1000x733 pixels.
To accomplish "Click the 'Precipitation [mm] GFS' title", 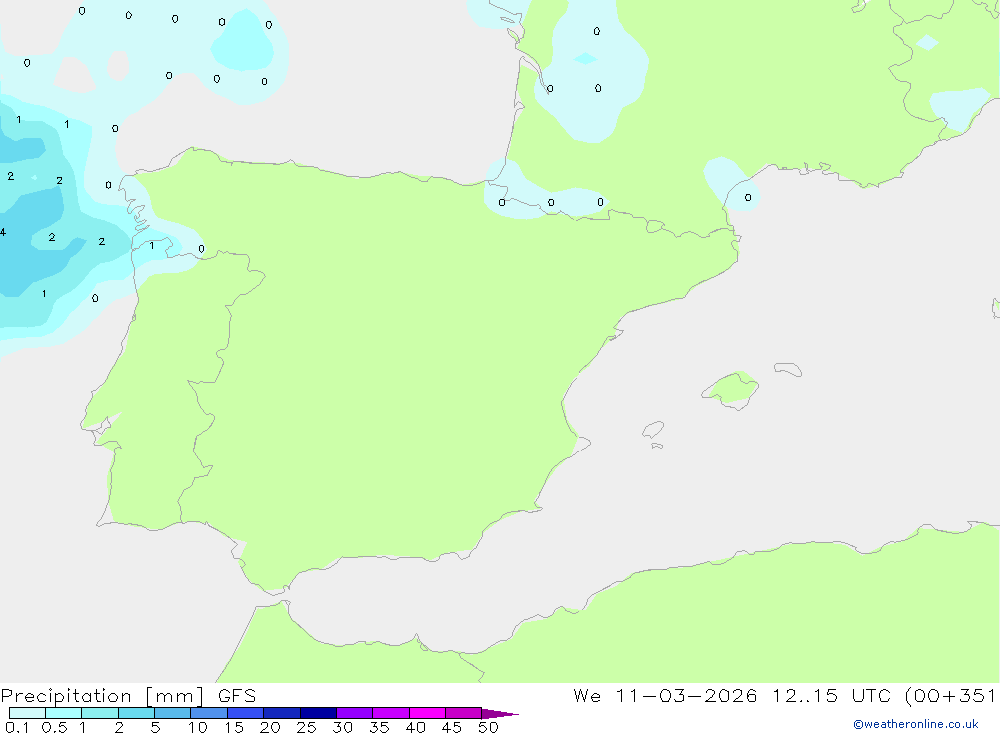I will tap(128, 695).
